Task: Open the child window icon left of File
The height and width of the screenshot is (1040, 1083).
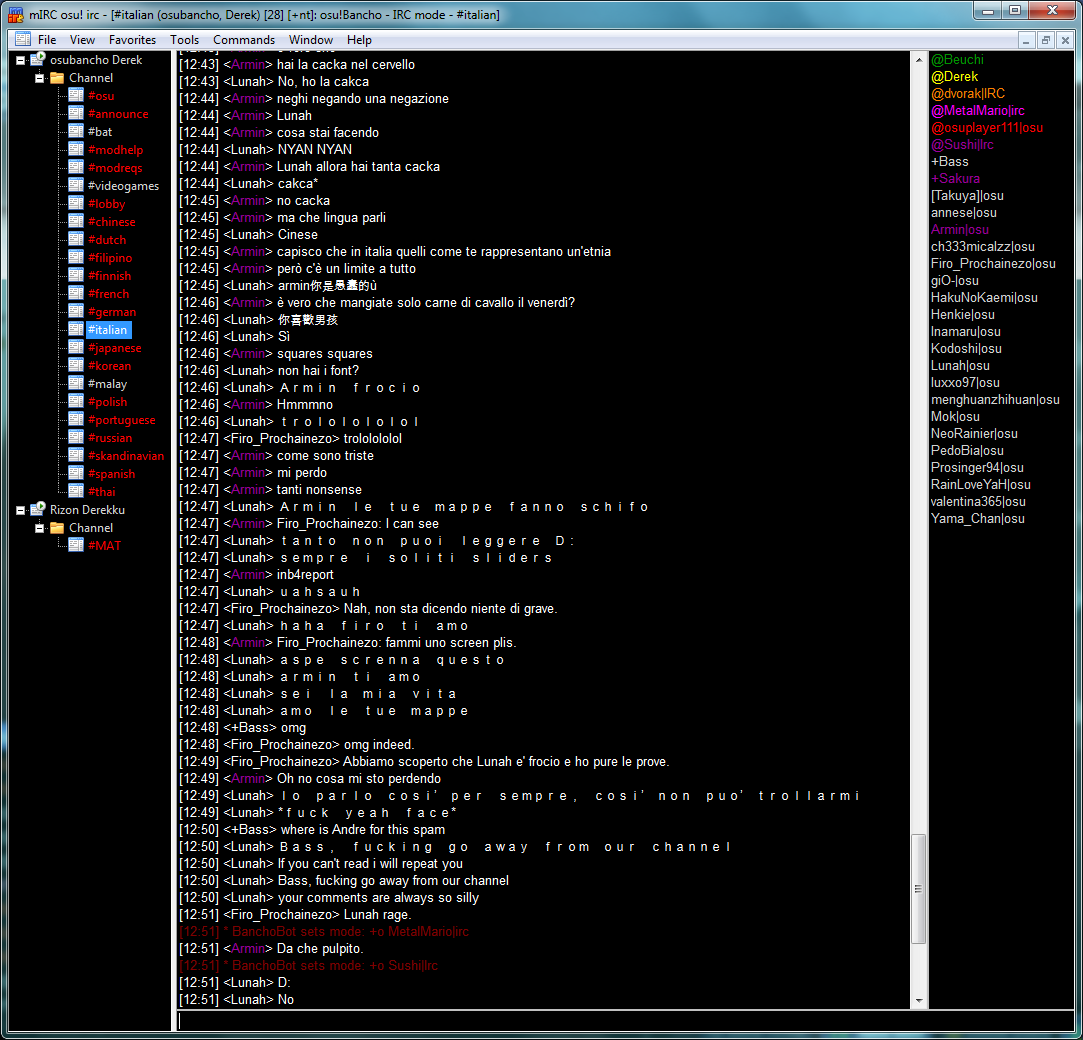Action: (x=22, y=40)
